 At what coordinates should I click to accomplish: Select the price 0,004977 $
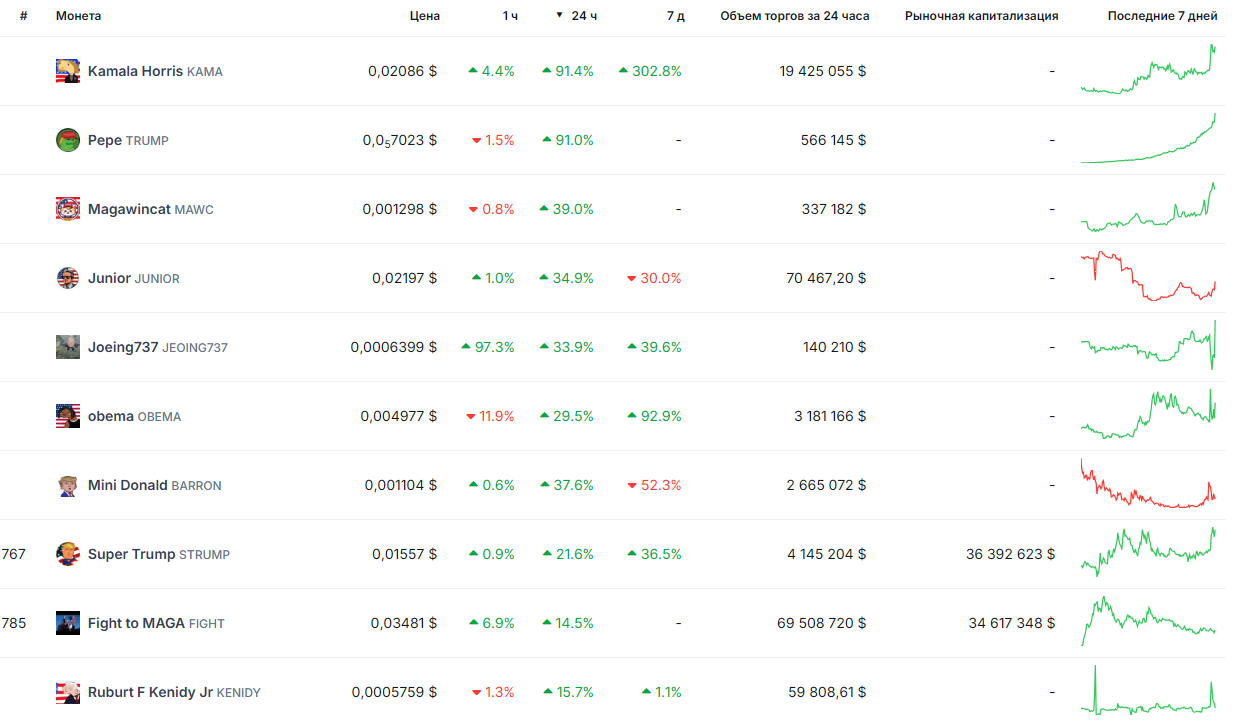pyautogui.click(x=399, y=416)
